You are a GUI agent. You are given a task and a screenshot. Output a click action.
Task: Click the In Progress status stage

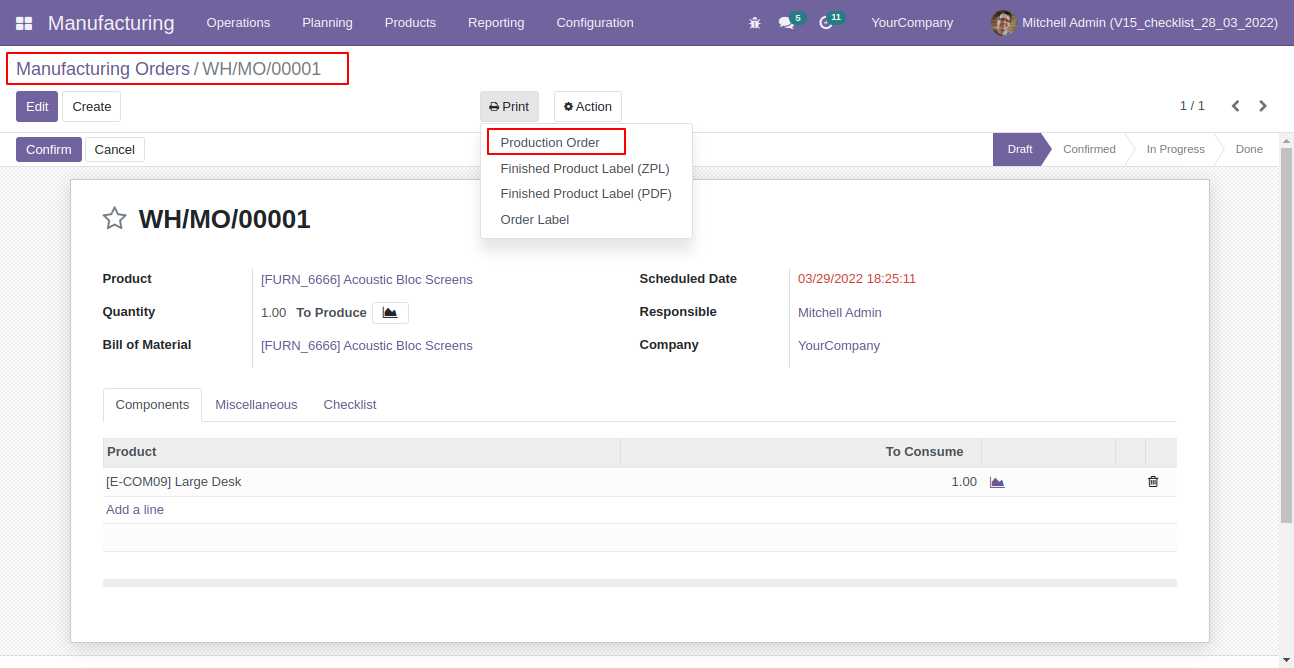[x=1175, y=150]
